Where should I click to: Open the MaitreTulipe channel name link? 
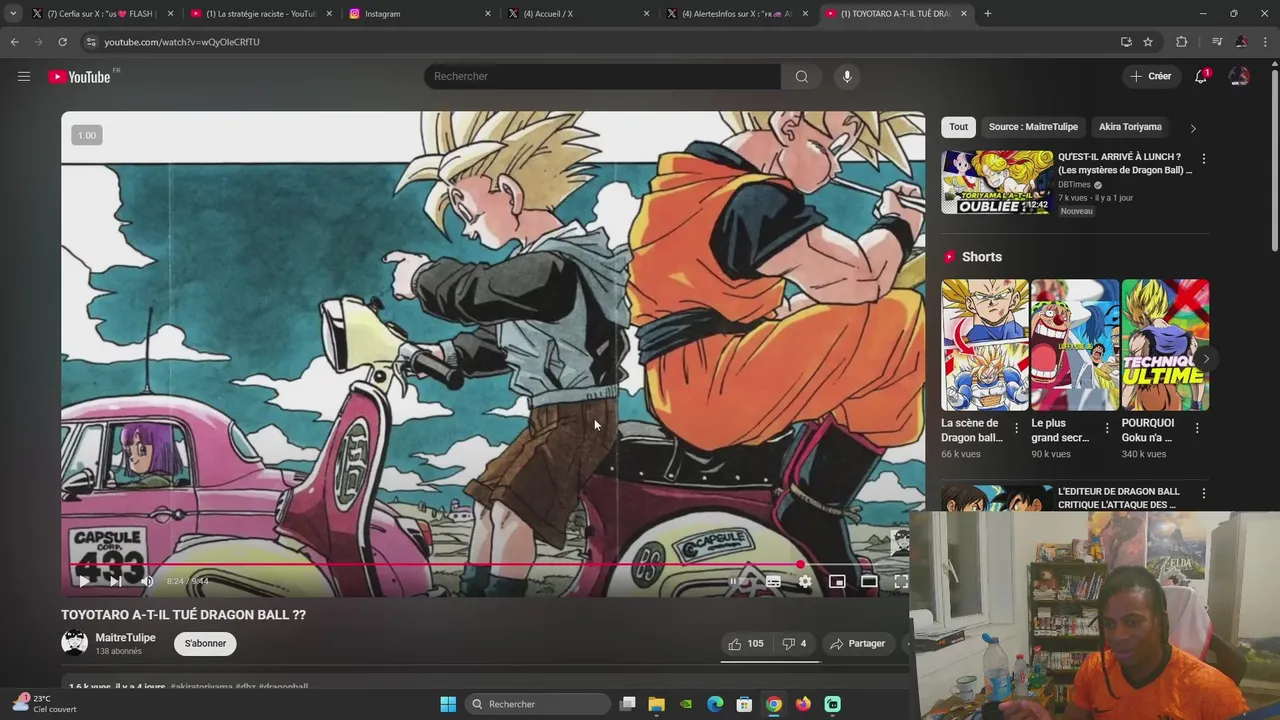click(x=125, y=637)
